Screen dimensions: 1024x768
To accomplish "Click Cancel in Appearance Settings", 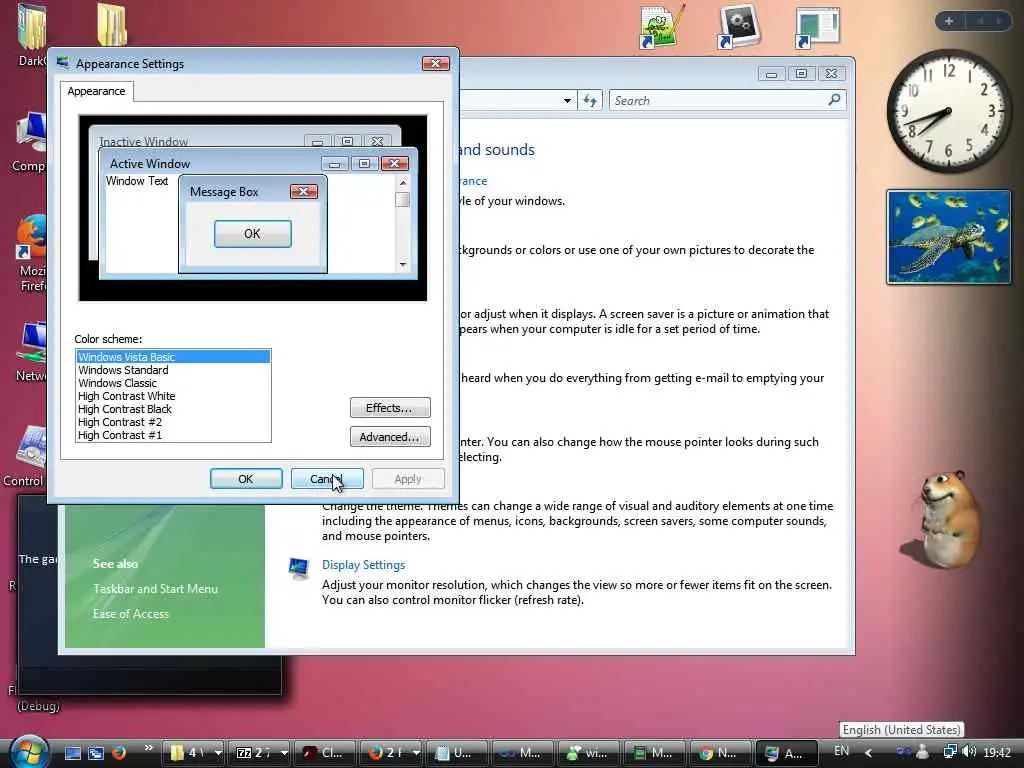I will click(x=327, y=479).
